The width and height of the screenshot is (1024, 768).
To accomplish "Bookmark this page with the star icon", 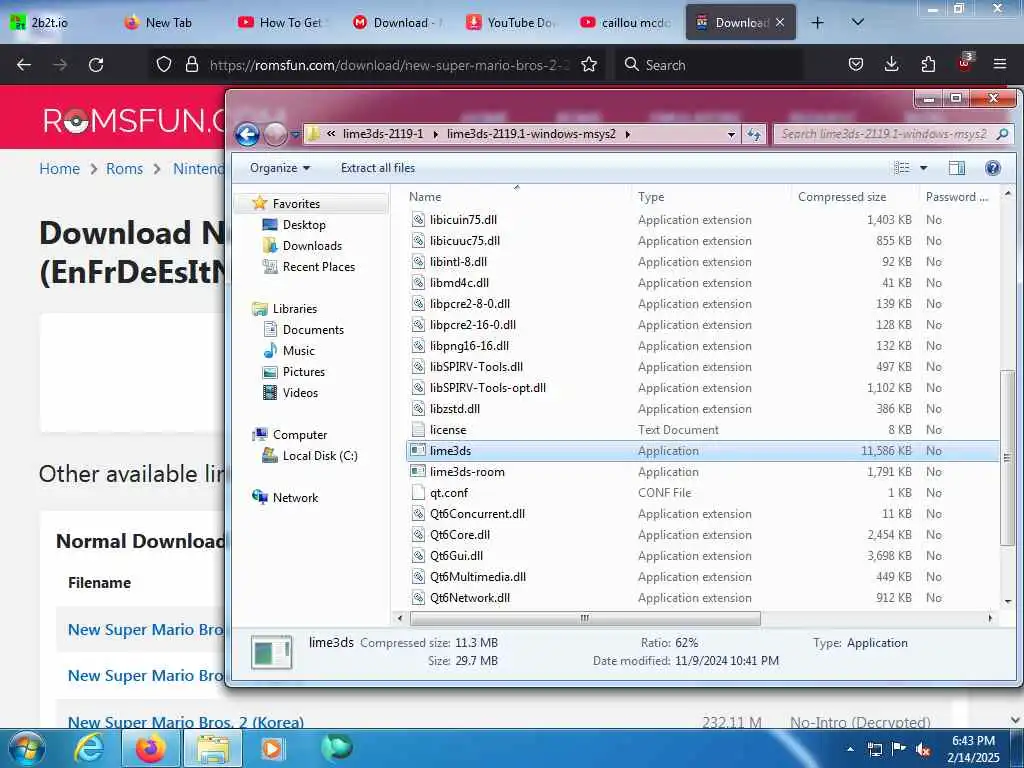I will (588, 65).
